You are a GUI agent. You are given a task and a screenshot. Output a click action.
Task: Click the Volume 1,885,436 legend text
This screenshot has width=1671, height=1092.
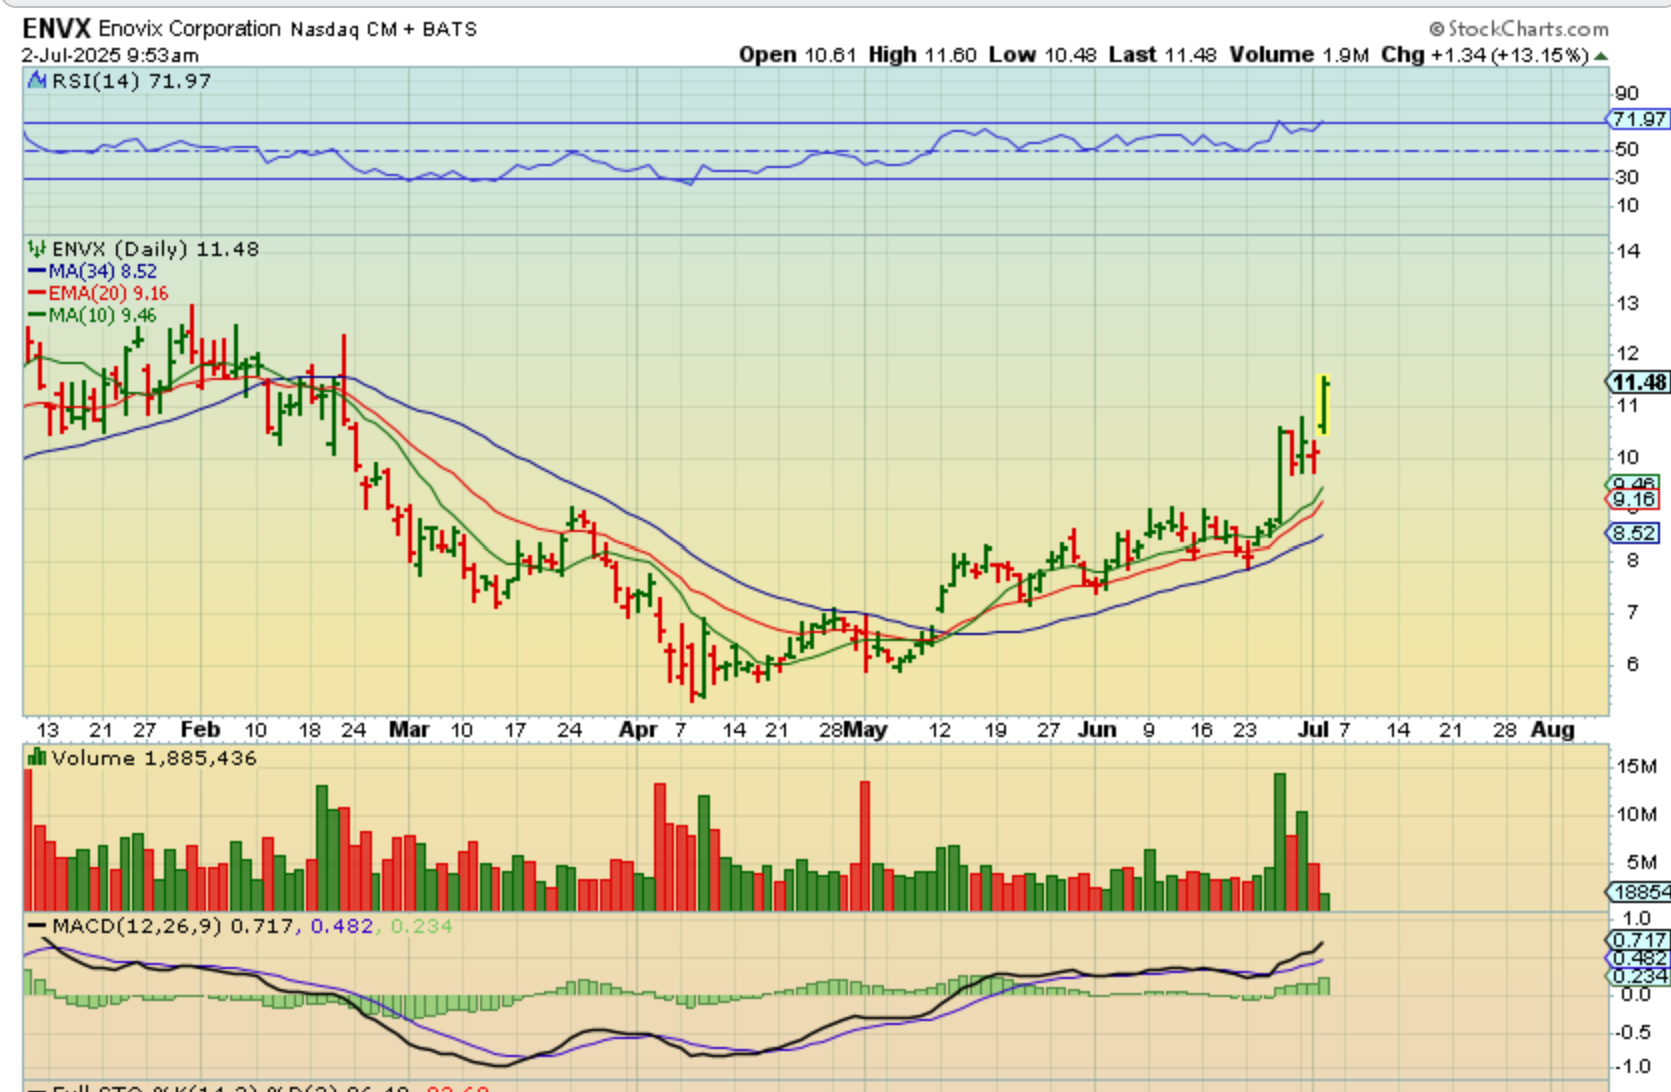tap(154, 757)
